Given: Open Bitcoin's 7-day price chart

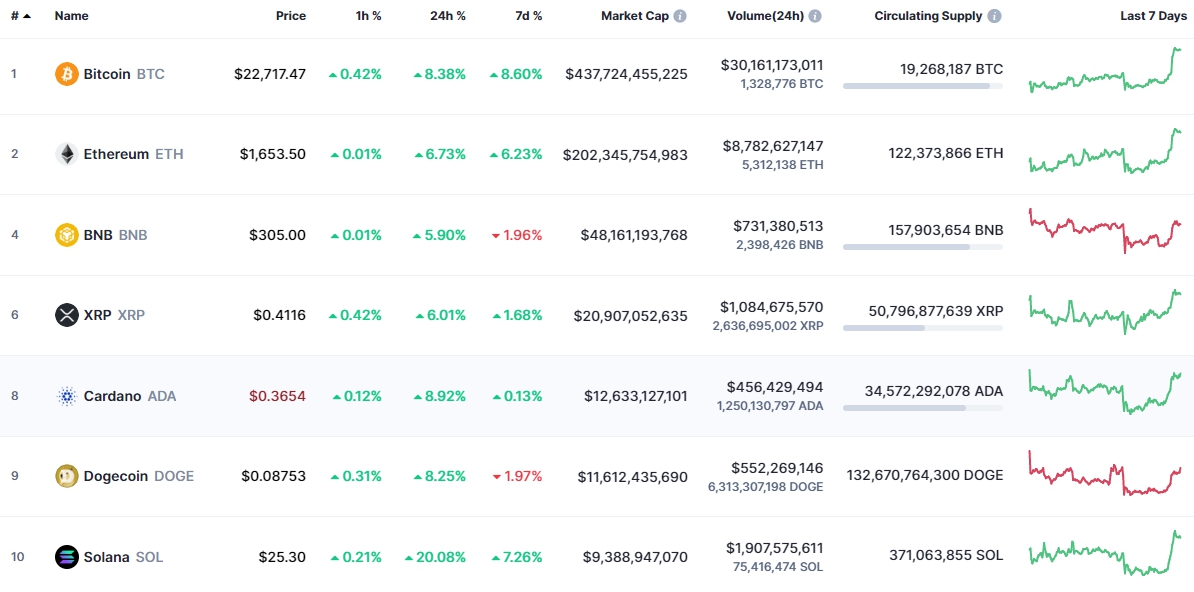Looking at the screenshot, I should click(1105, 70).
